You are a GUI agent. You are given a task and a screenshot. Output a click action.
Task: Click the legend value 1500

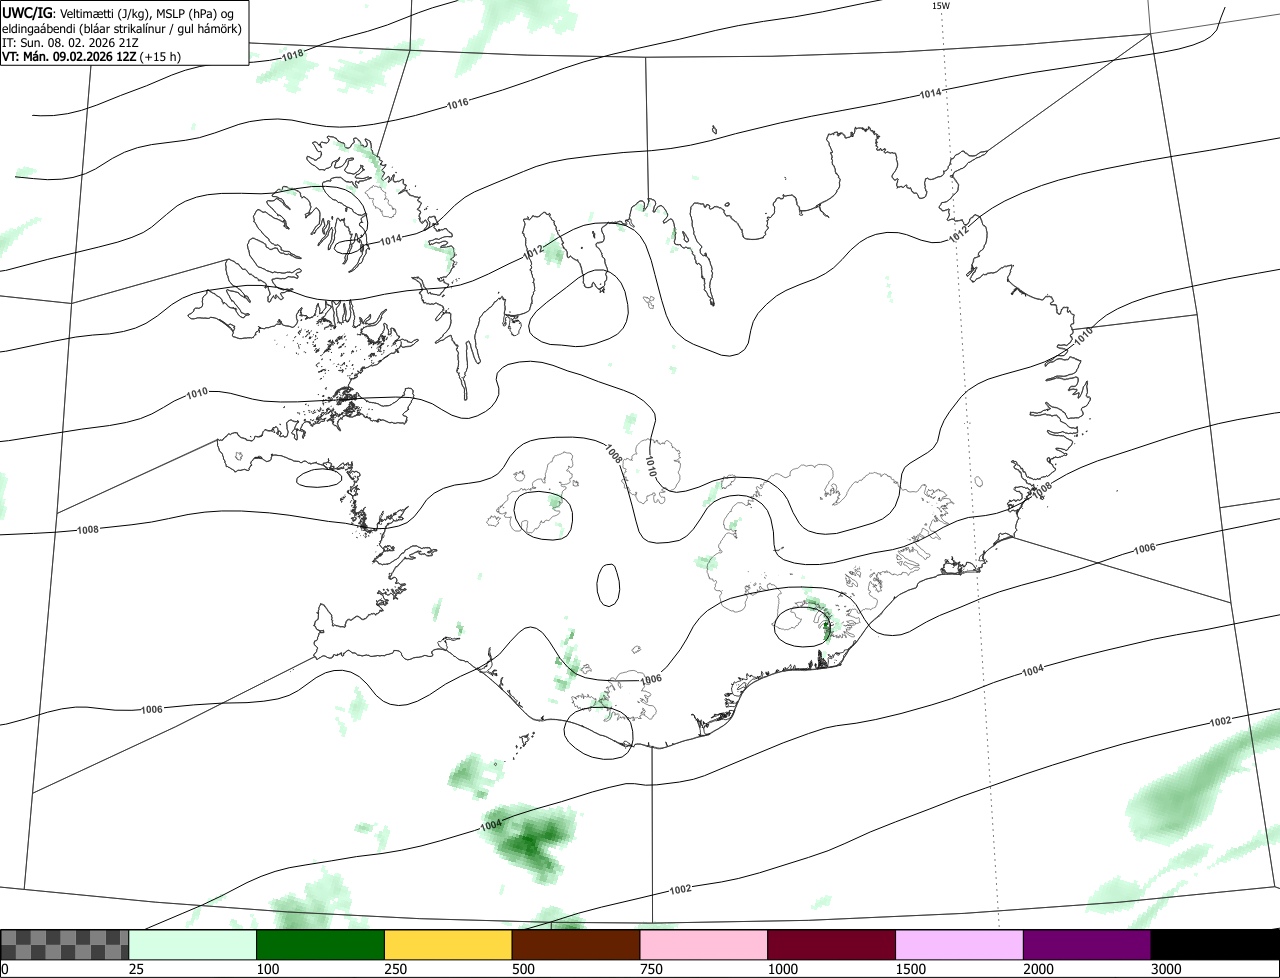click(910, 969)
